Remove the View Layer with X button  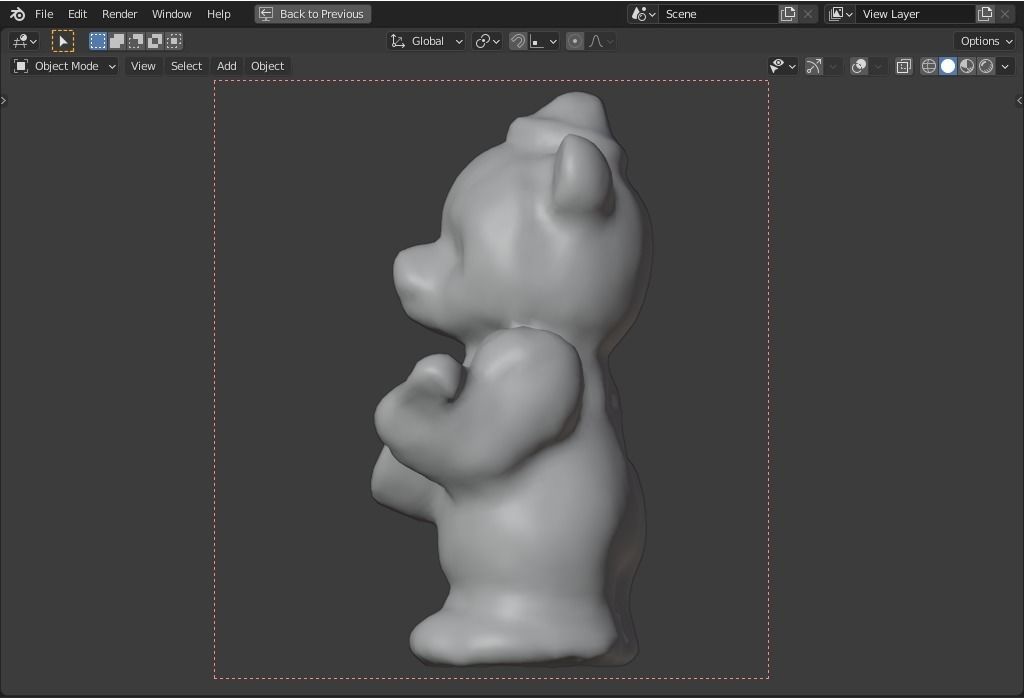1005,14
